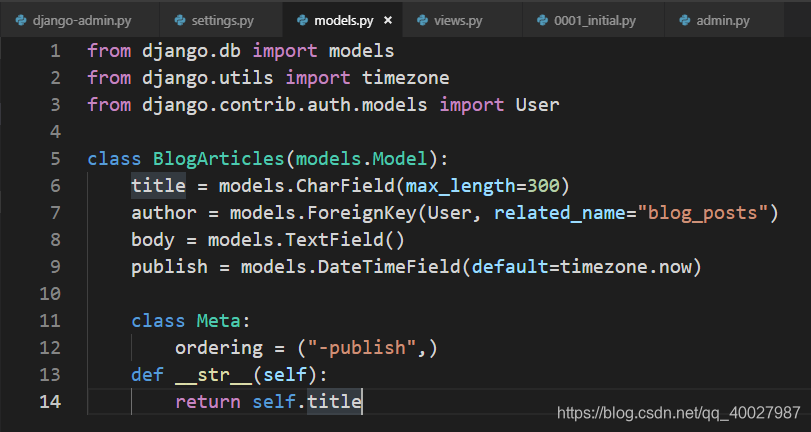
Task: Click the class name 'BlogArticles'
Action: point(218,159)
